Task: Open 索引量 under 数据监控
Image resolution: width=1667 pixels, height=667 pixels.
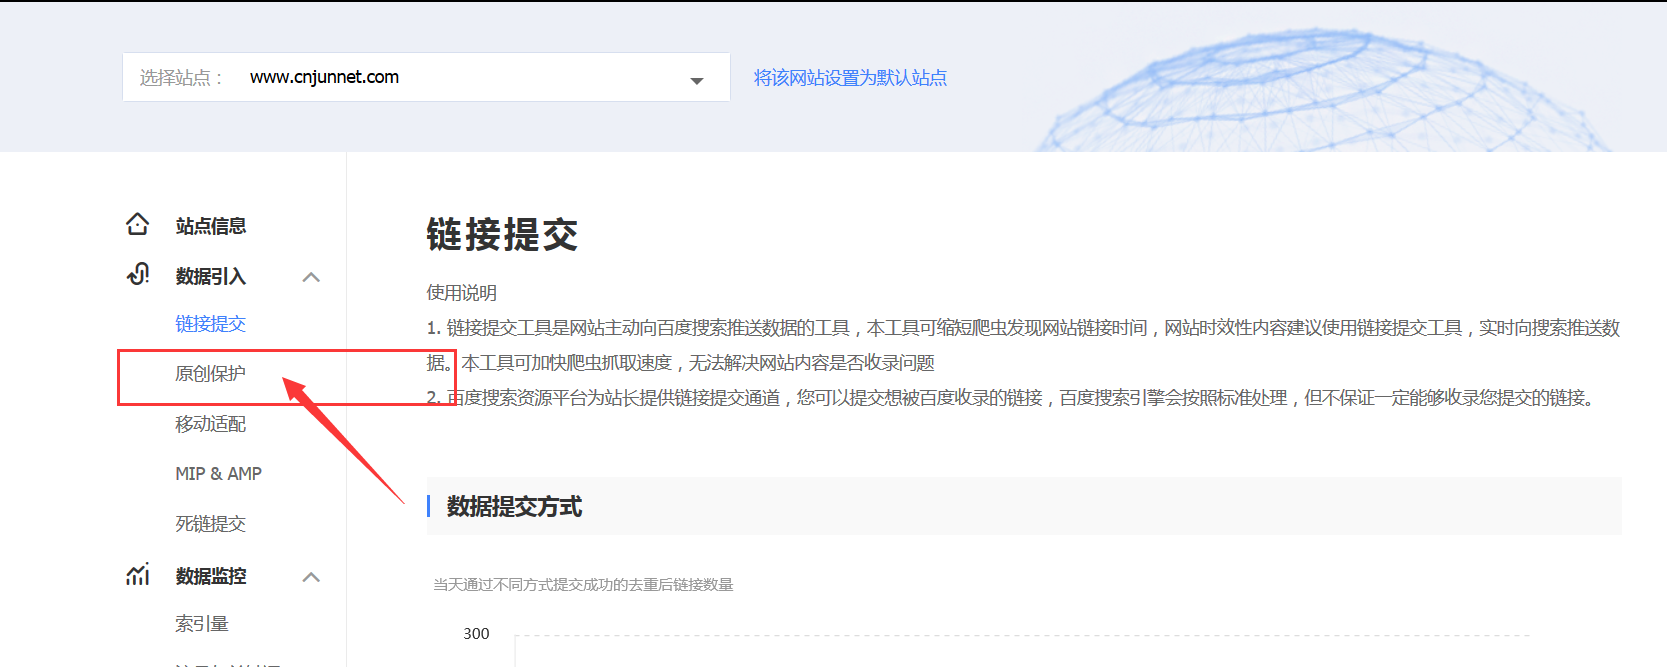Action: pos(202,624)
